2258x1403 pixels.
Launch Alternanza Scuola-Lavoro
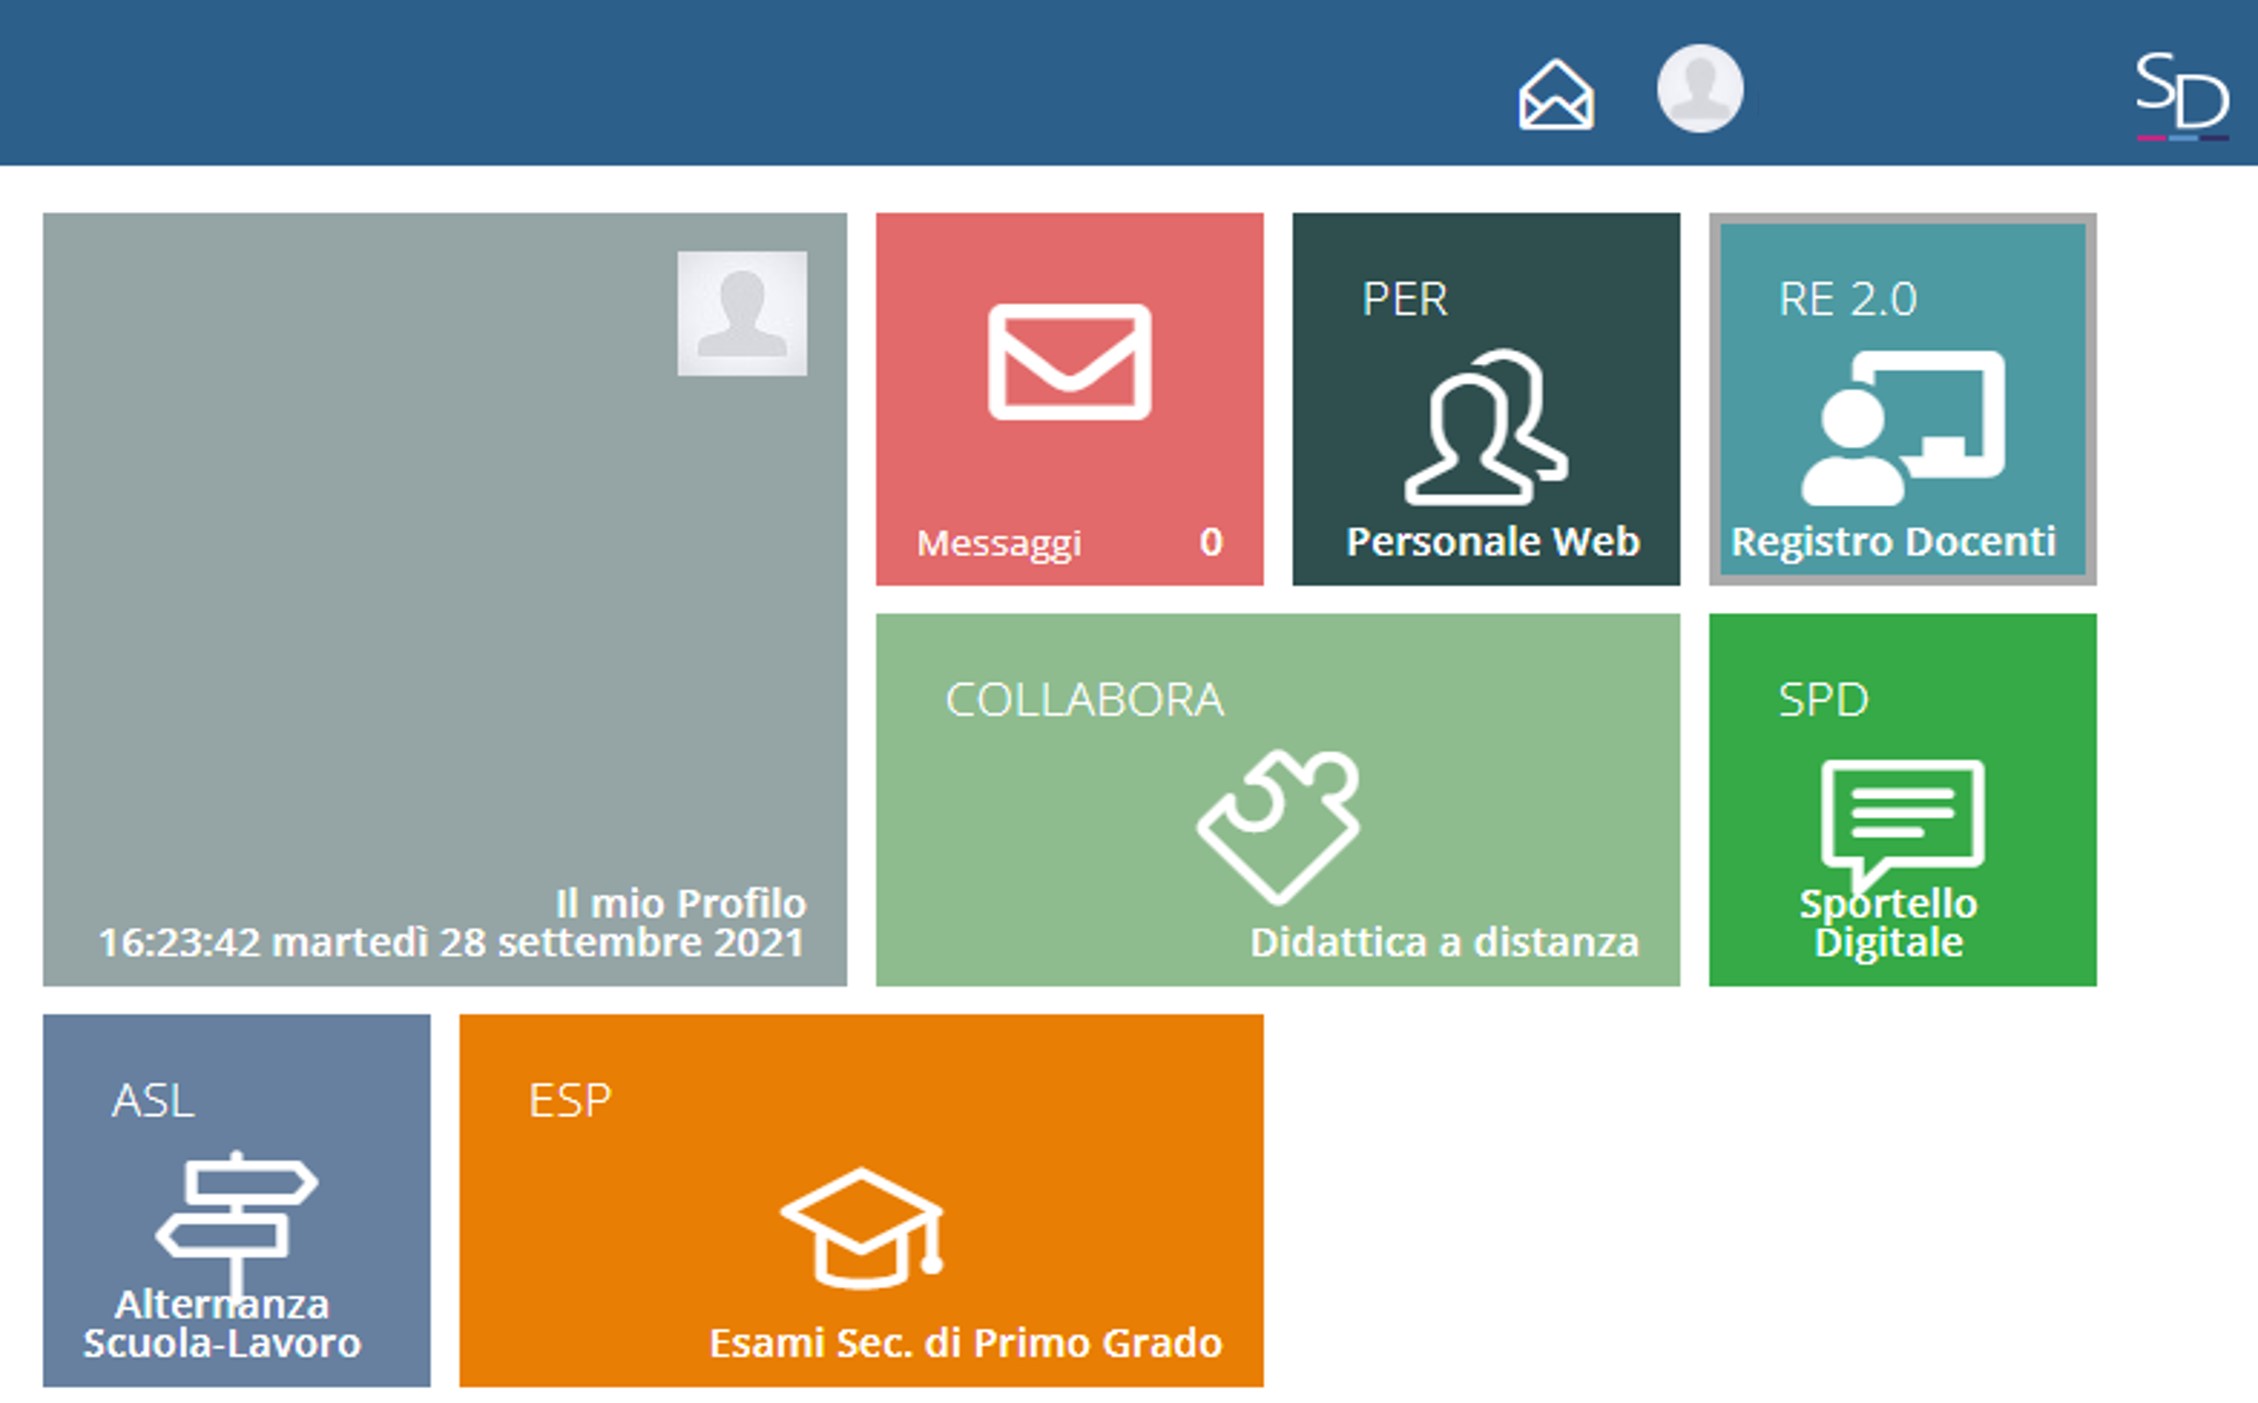221,1324
